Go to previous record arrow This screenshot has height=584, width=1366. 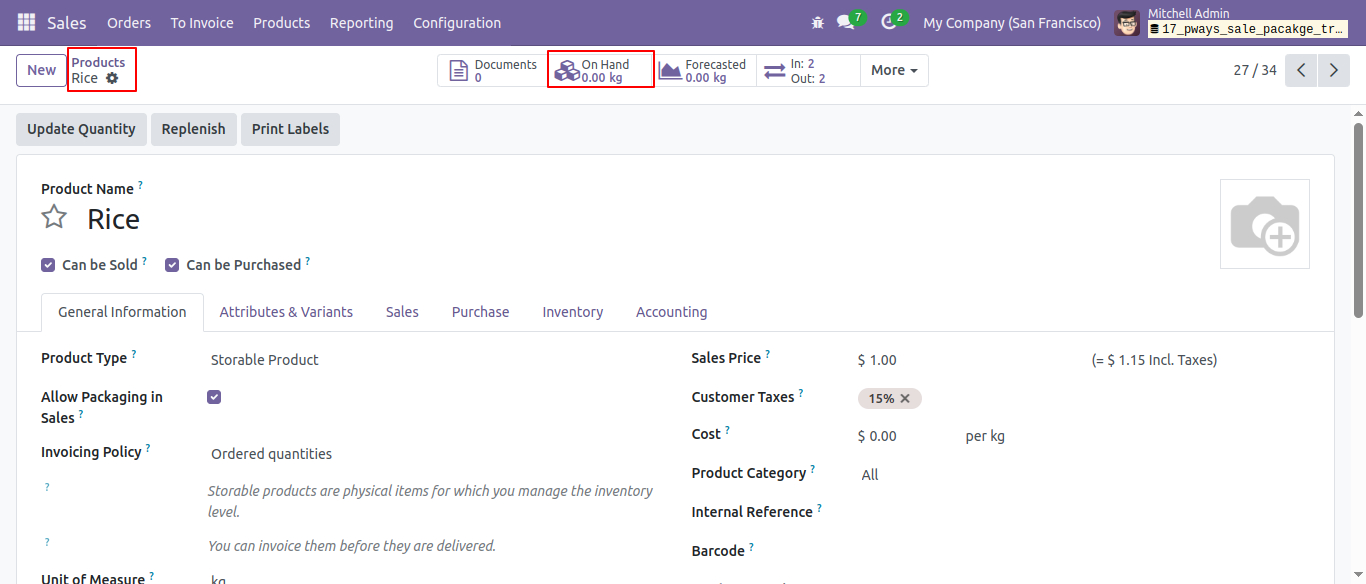coord(1301,70)
